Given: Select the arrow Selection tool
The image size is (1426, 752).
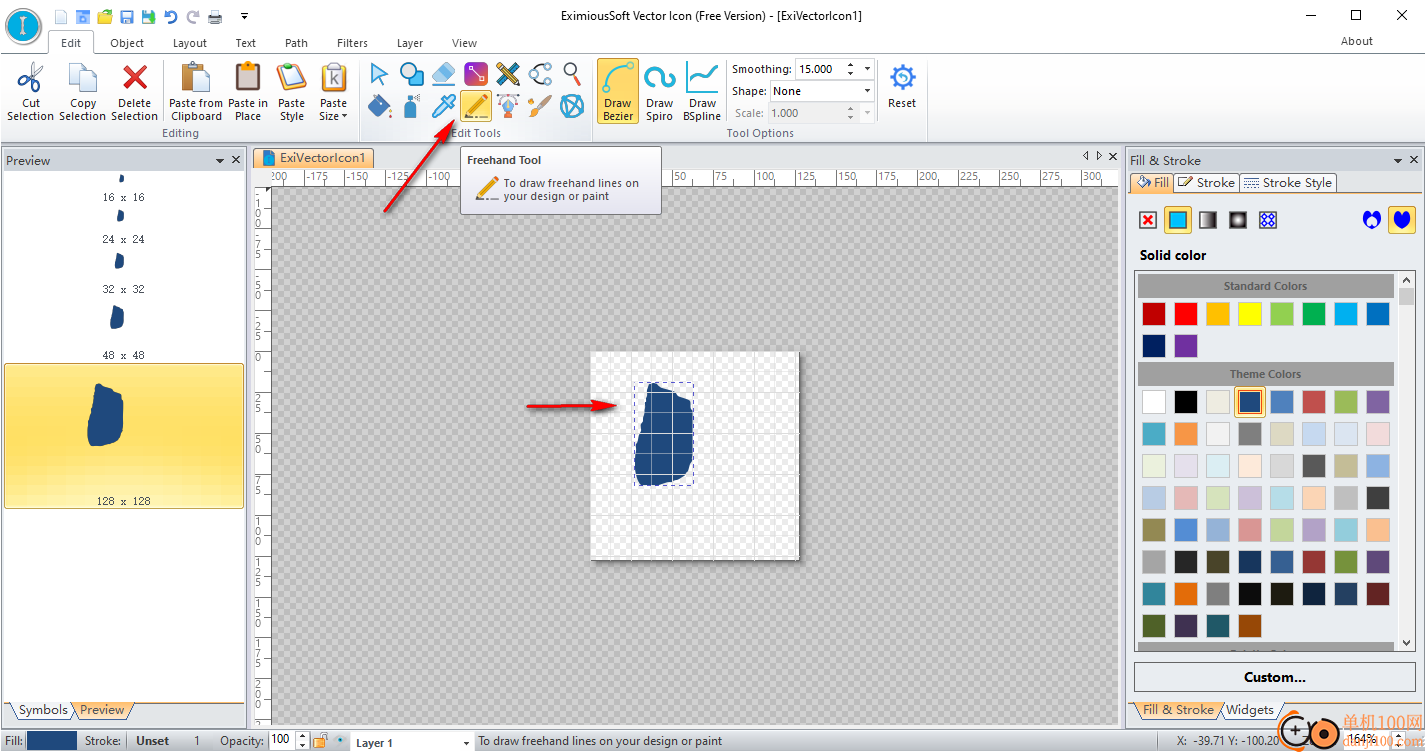Looking at the screenshot, I should 379,73.
